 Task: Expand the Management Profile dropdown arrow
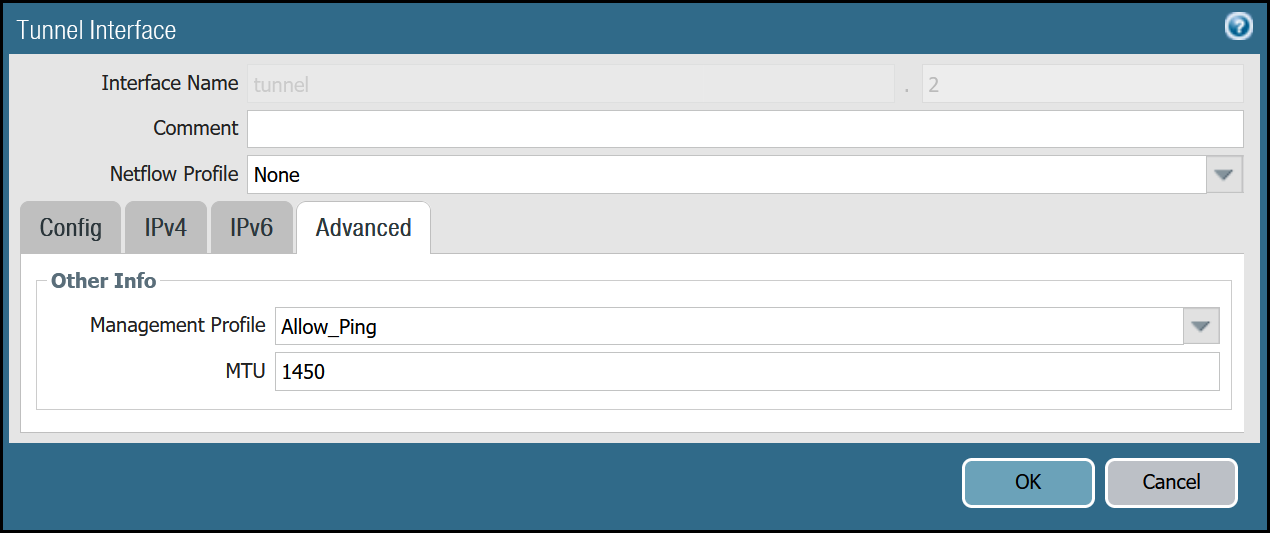pyautogui.click(x=1201, y=326)
